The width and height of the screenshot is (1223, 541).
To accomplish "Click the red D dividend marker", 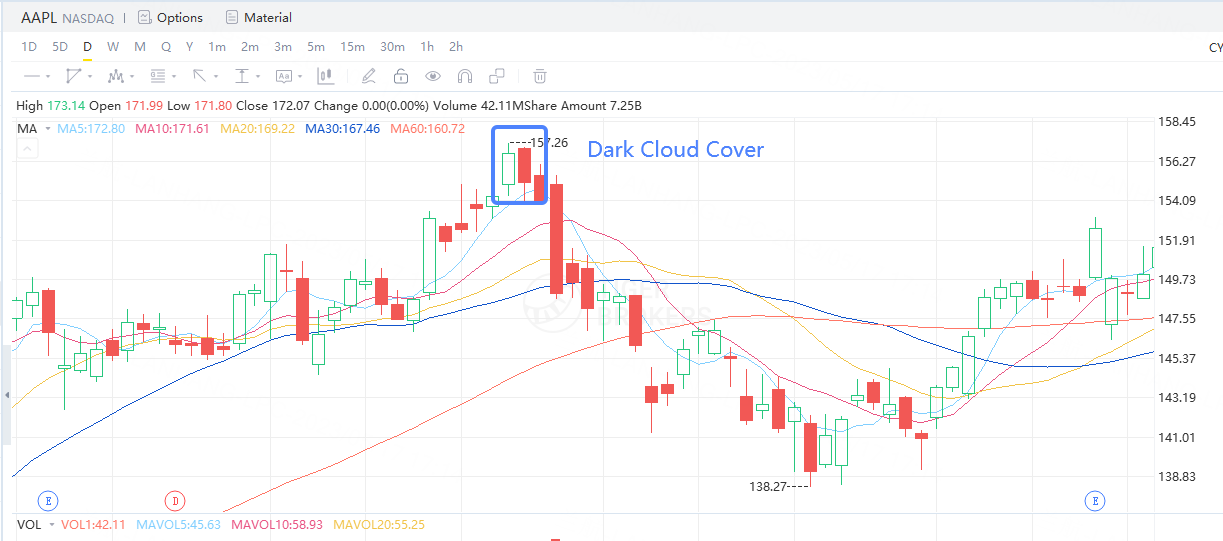I will pos(174,500).
